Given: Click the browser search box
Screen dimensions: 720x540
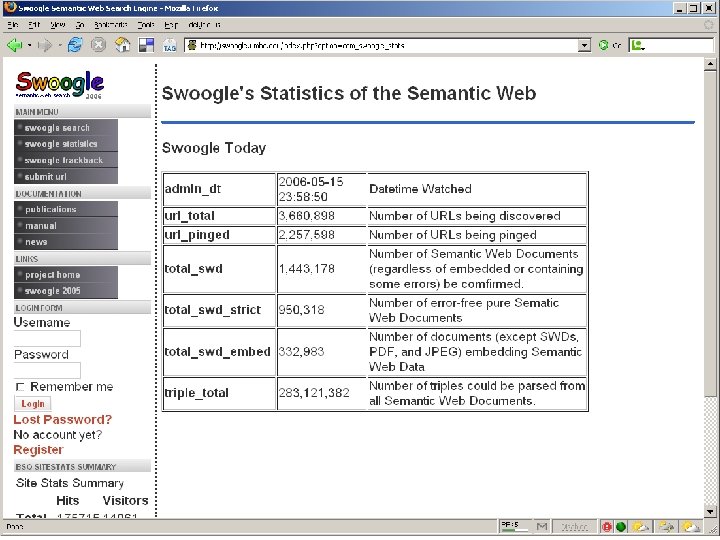Looking at the screenshot, I should (671, 45).
